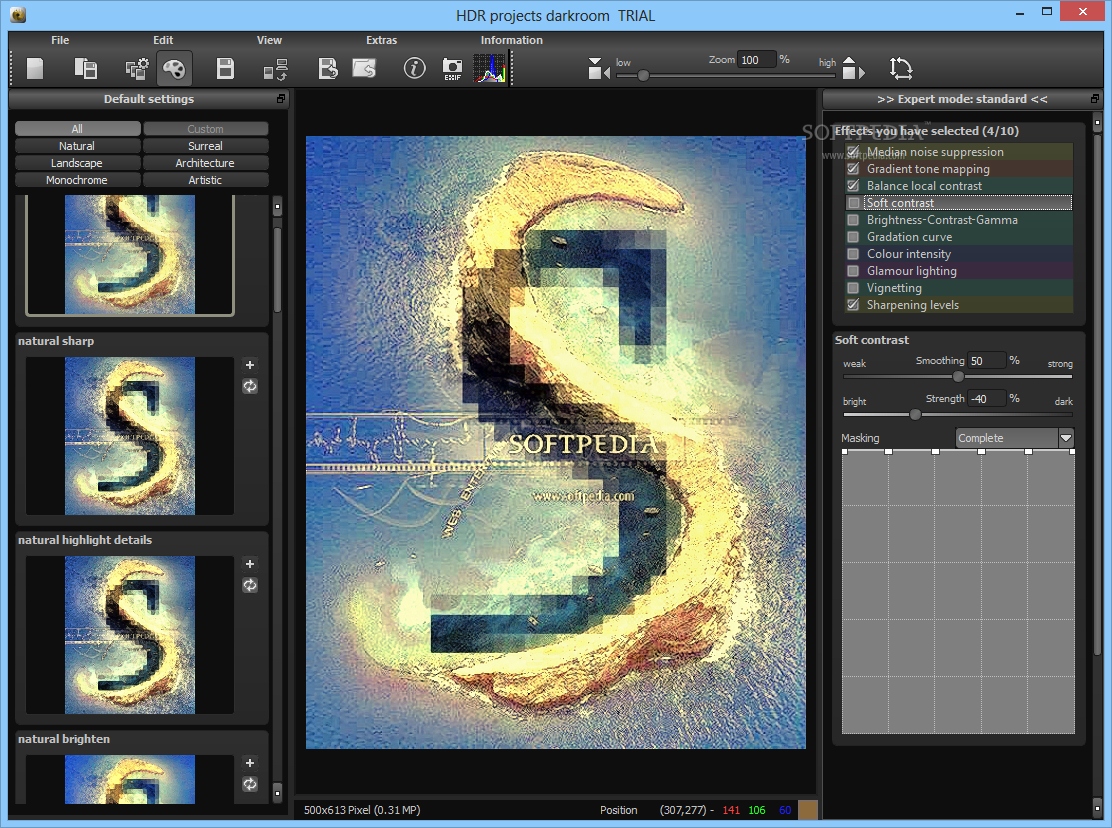Enable Brightness-Contrast-Gamma checkbox
This screenshot has height=828, width=1112.
853,220
